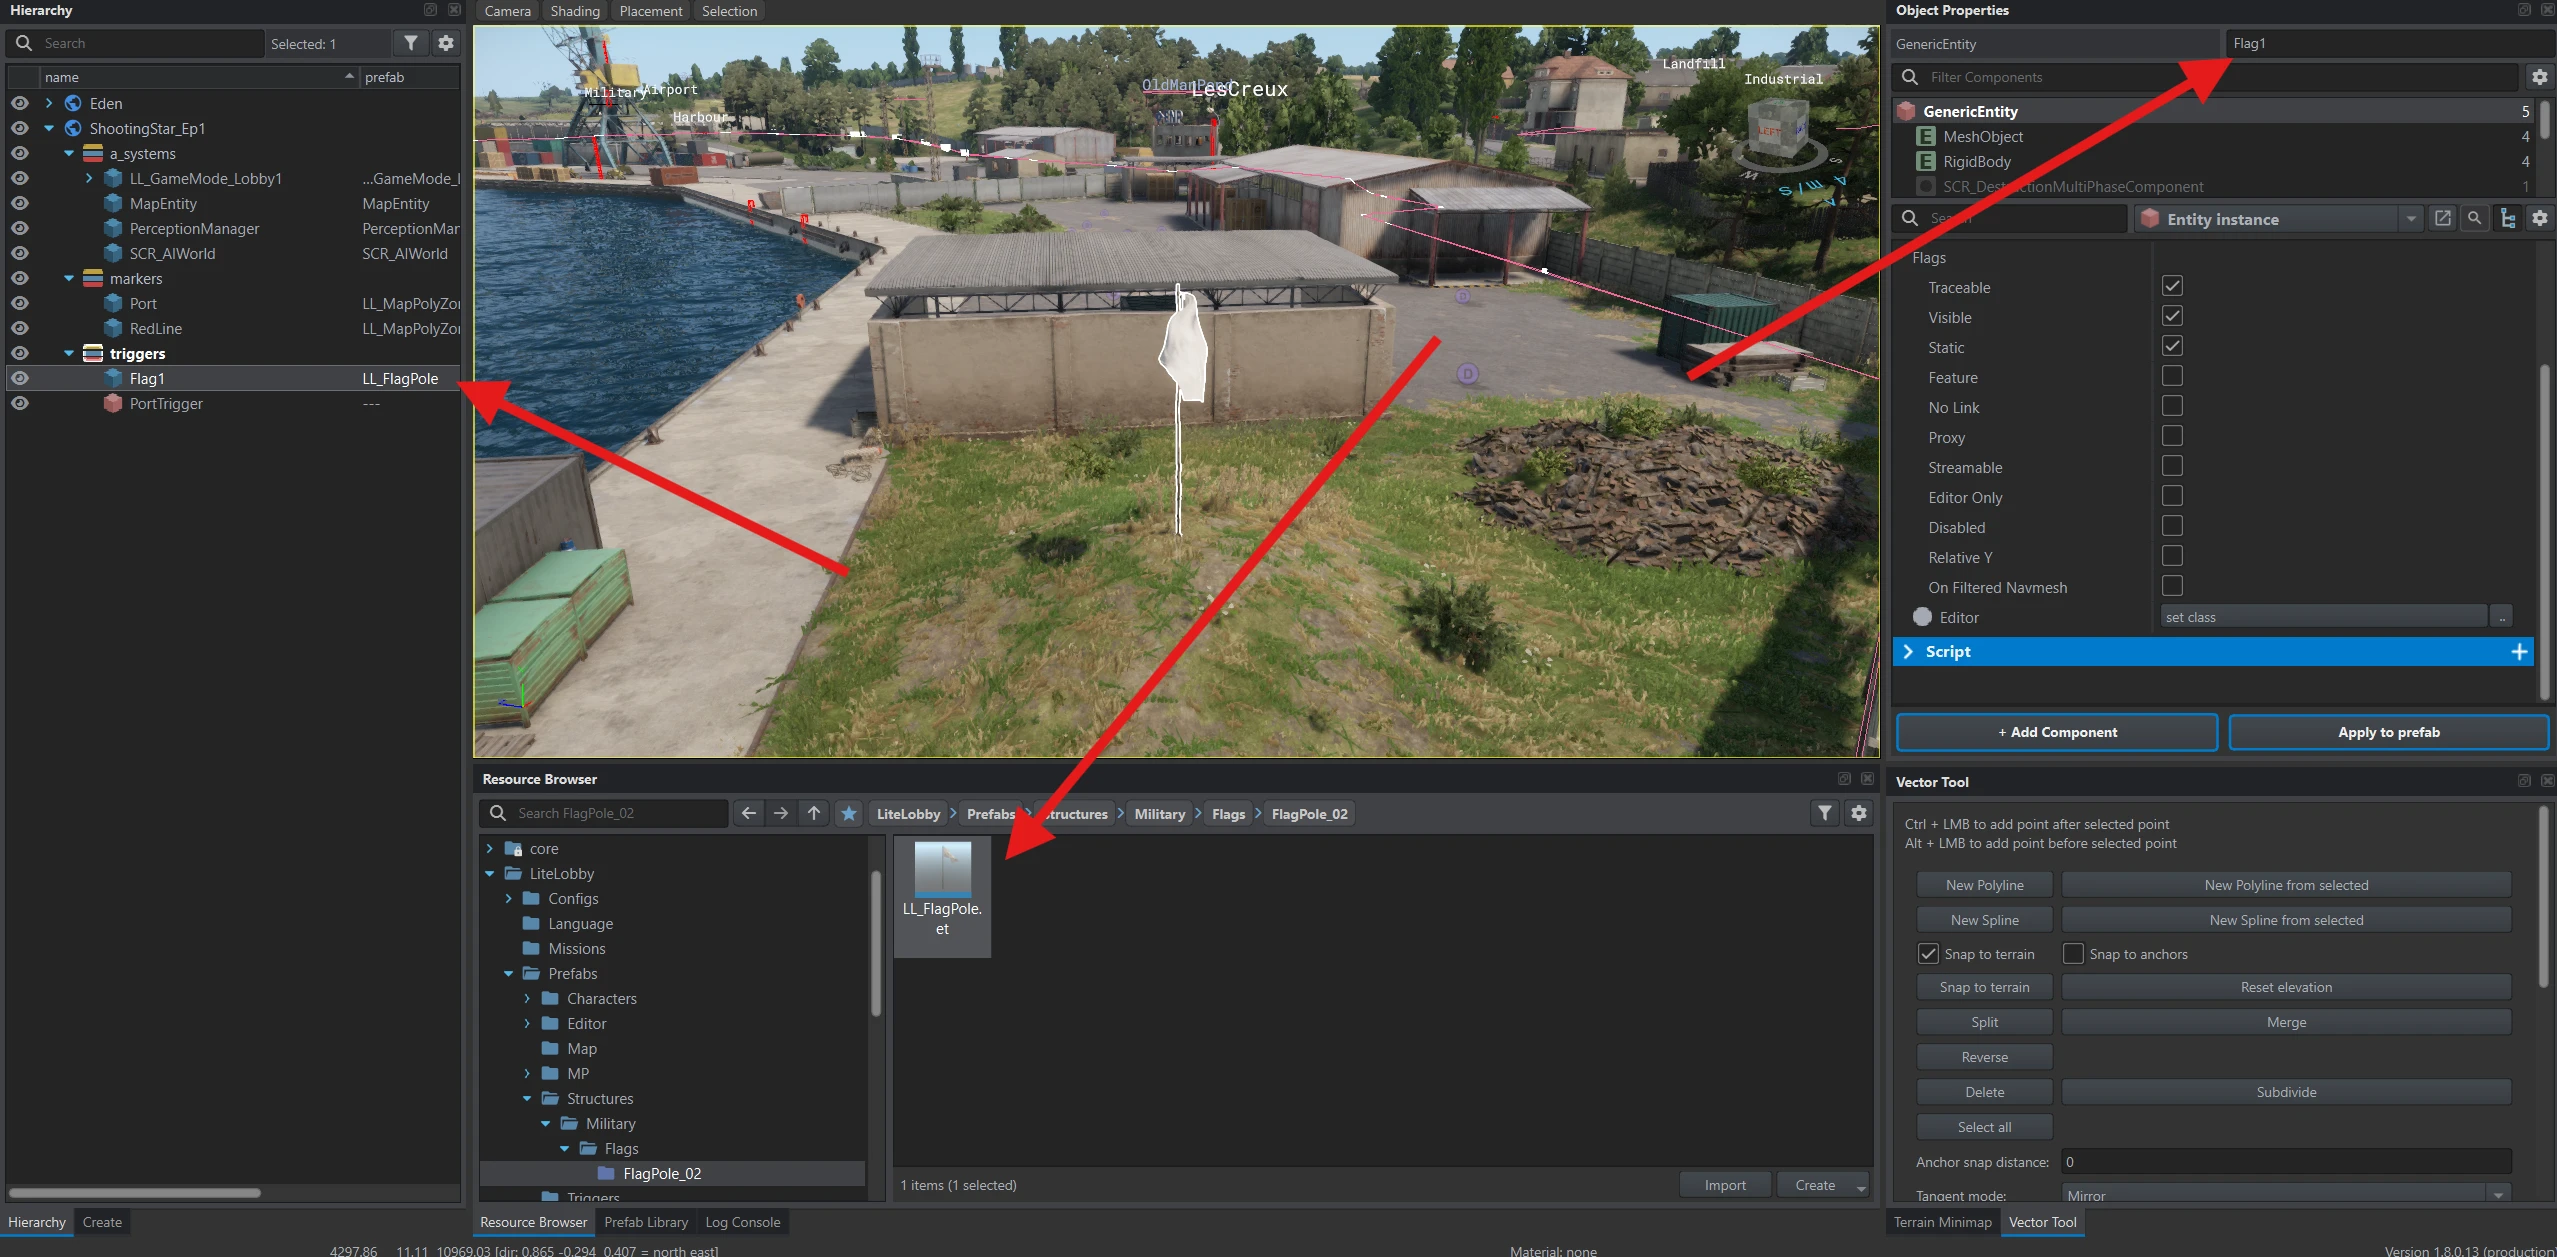Expand the Characters folder
The width and height of the screenshot is (2557, 1257).
pos(528,999)
